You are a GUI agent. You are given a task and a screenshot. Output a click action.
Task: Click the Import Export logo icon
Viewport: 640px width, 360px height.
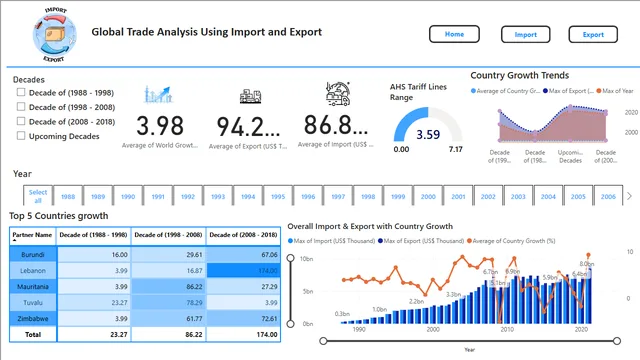pyautogui.click(x=55, y=35)
